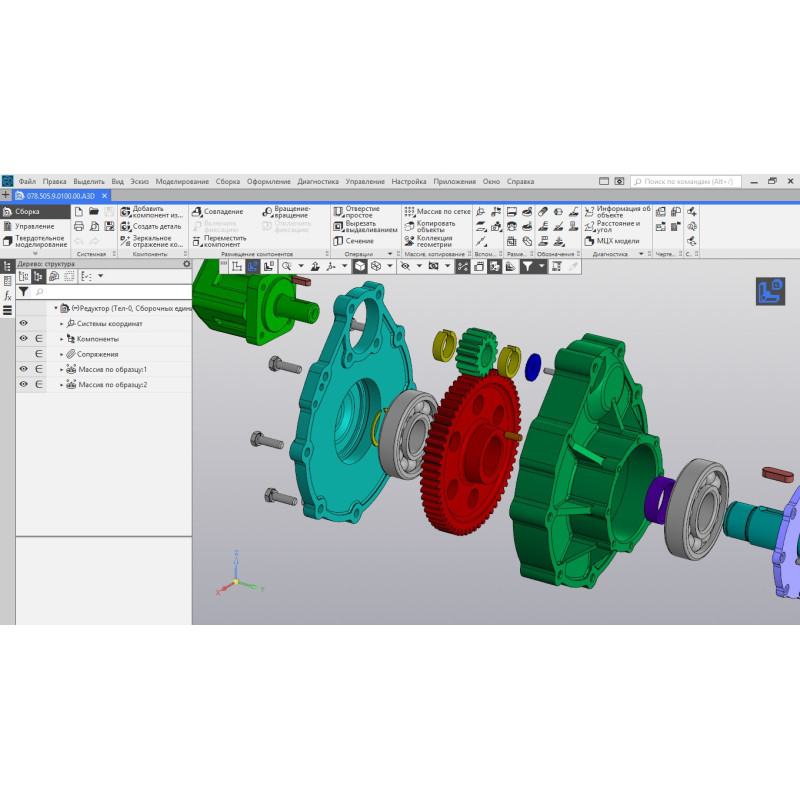The height and width of the screenshot is (800, 800).
Task: Choose the Coincidence mate tool
Action: 196,212
